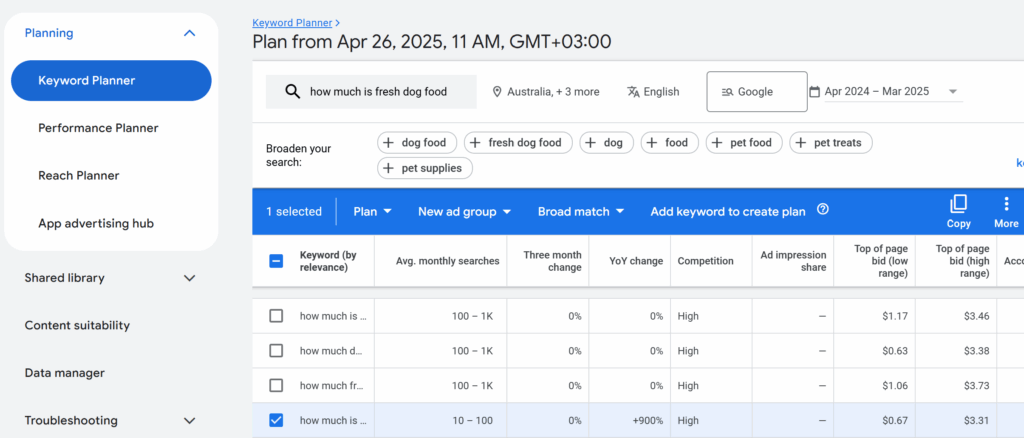Image resolution: width=1024 pixels, height=438 pixels.
Task: Open App advertising hub
Action: [96, 223]
